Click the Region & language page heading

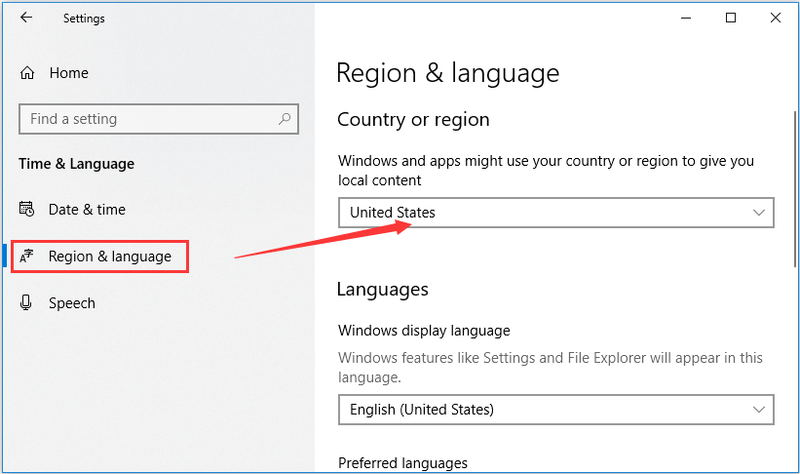coord(448,73)
